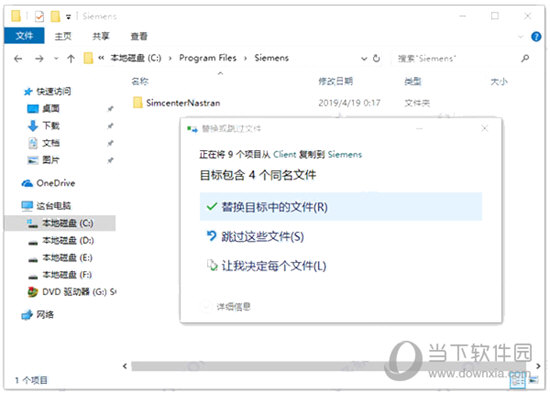This screenshot has width=550, height=393.
Task: Select 这台电脑 in navigation pane
Action: click(x=53, y=206)
